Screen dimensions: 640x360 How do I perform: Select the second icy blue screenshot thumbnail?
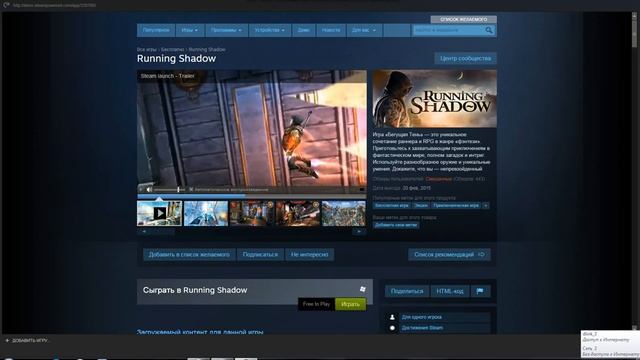[206, 213]
